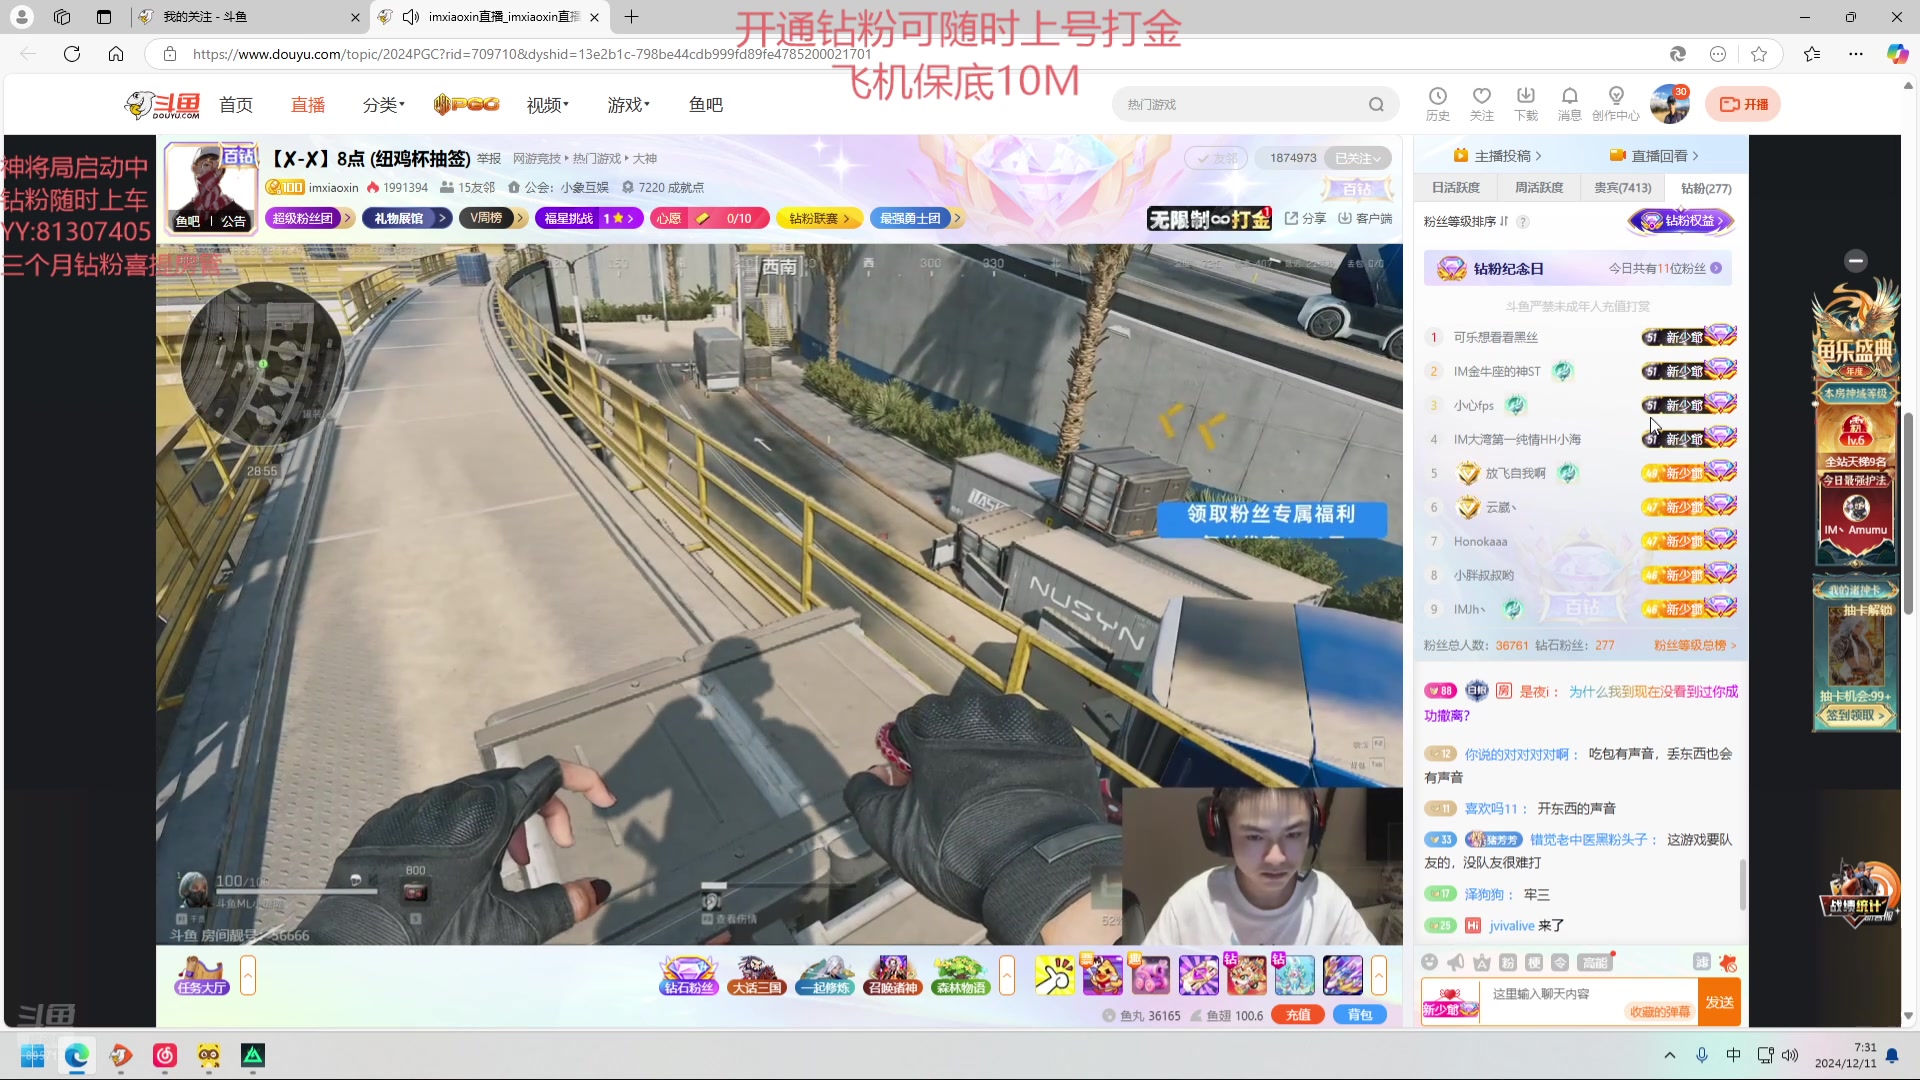Open 大话三国 game icon
Image resolution: width=1920 pixels, height=1080 pixels.
pyautogui.click(x=757, y=976)
